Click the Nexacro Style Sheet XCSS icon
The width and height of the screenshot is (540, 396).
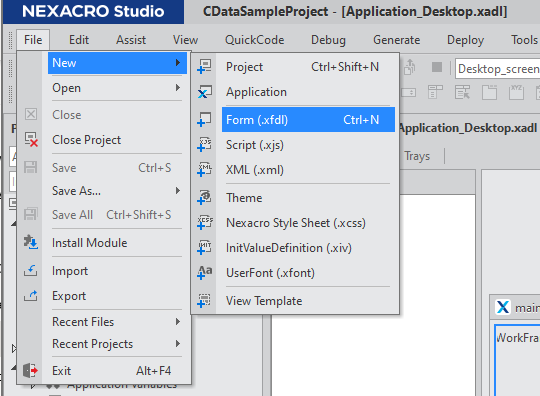pyautogui.click(x=205, y=223)
